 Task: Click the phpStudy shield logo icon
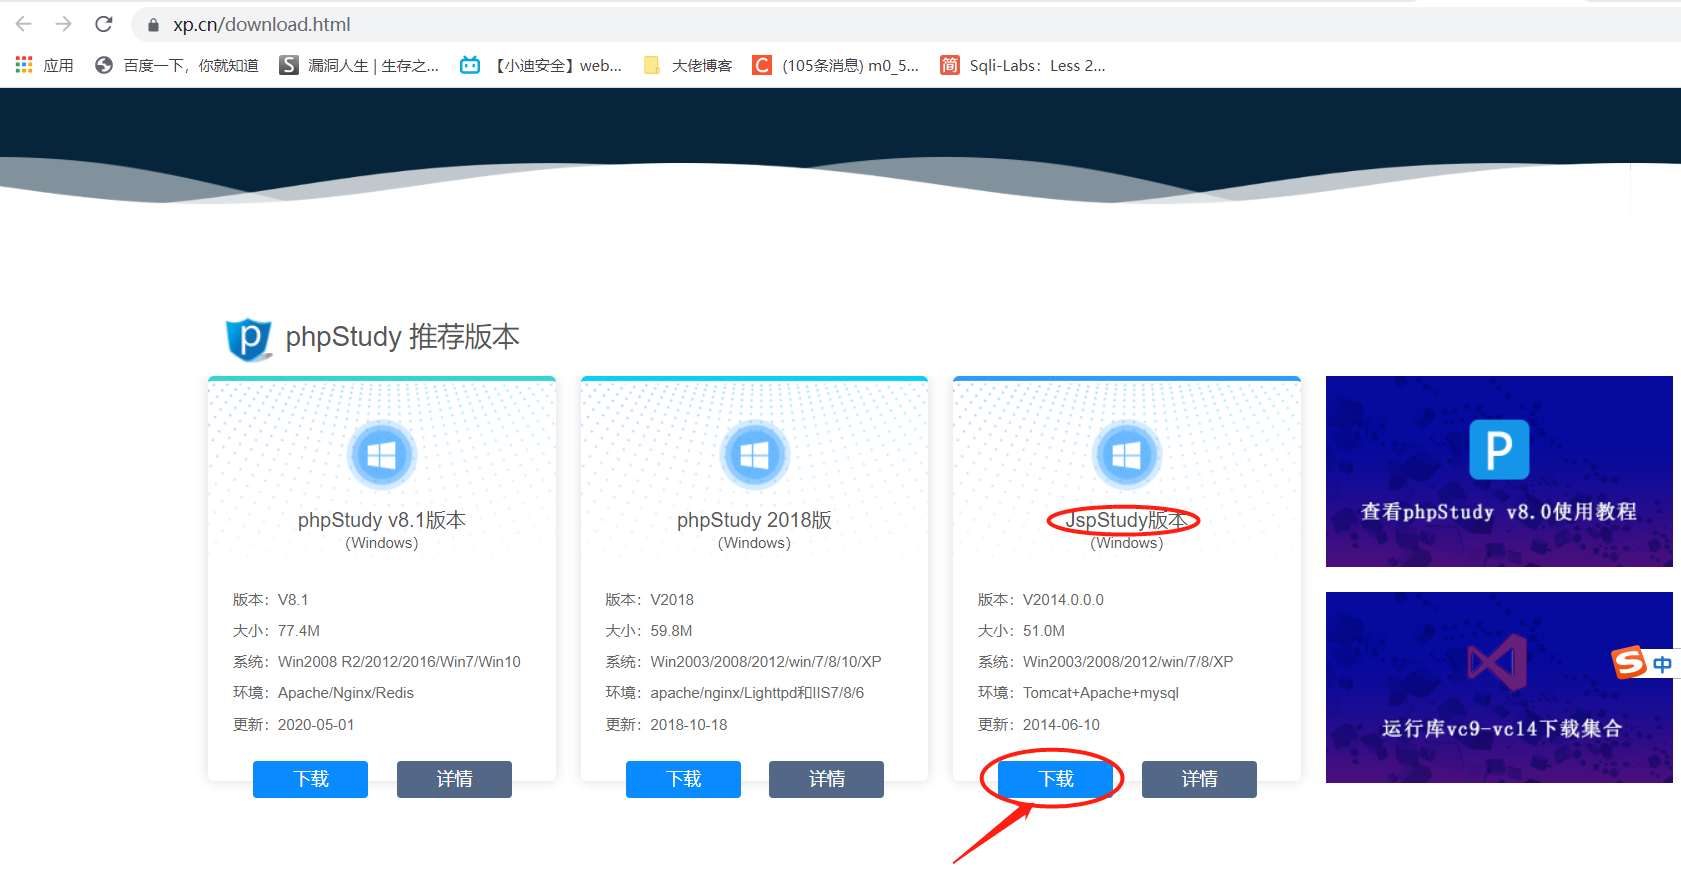click(x=249, y=339)
